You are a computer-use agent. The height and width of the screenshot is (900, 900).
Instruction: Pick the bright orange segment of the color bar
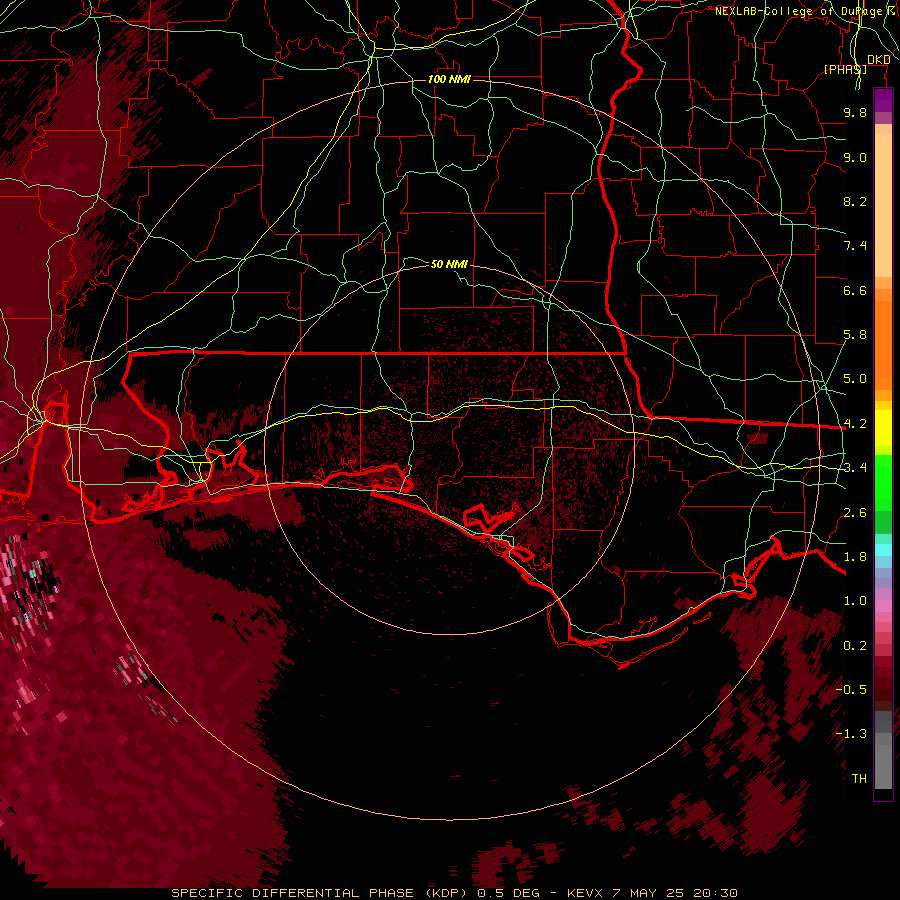pos(883,346)
